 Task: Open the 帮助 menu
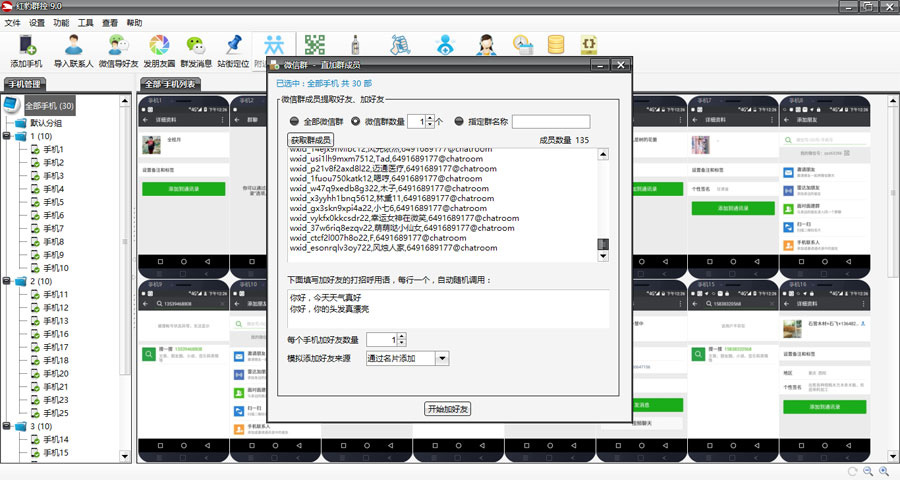134,23
